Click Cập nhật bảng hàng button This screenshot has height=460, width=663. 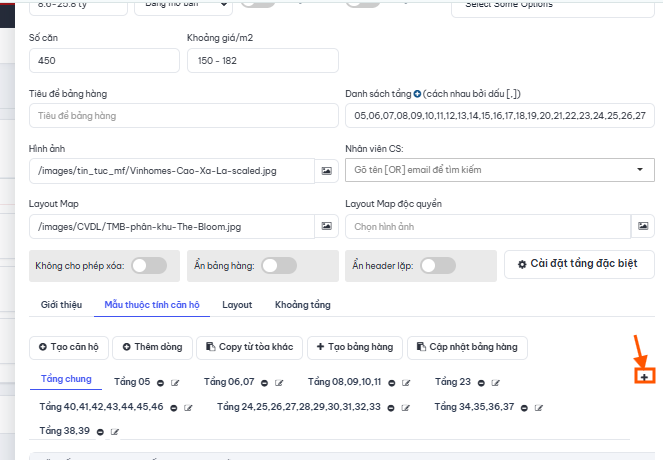[467, 348]
